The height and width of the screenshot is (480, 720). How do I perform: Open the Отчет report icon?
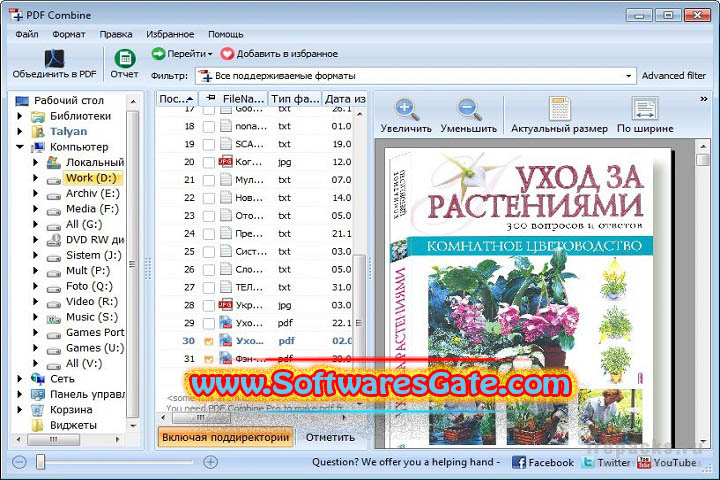124,58
